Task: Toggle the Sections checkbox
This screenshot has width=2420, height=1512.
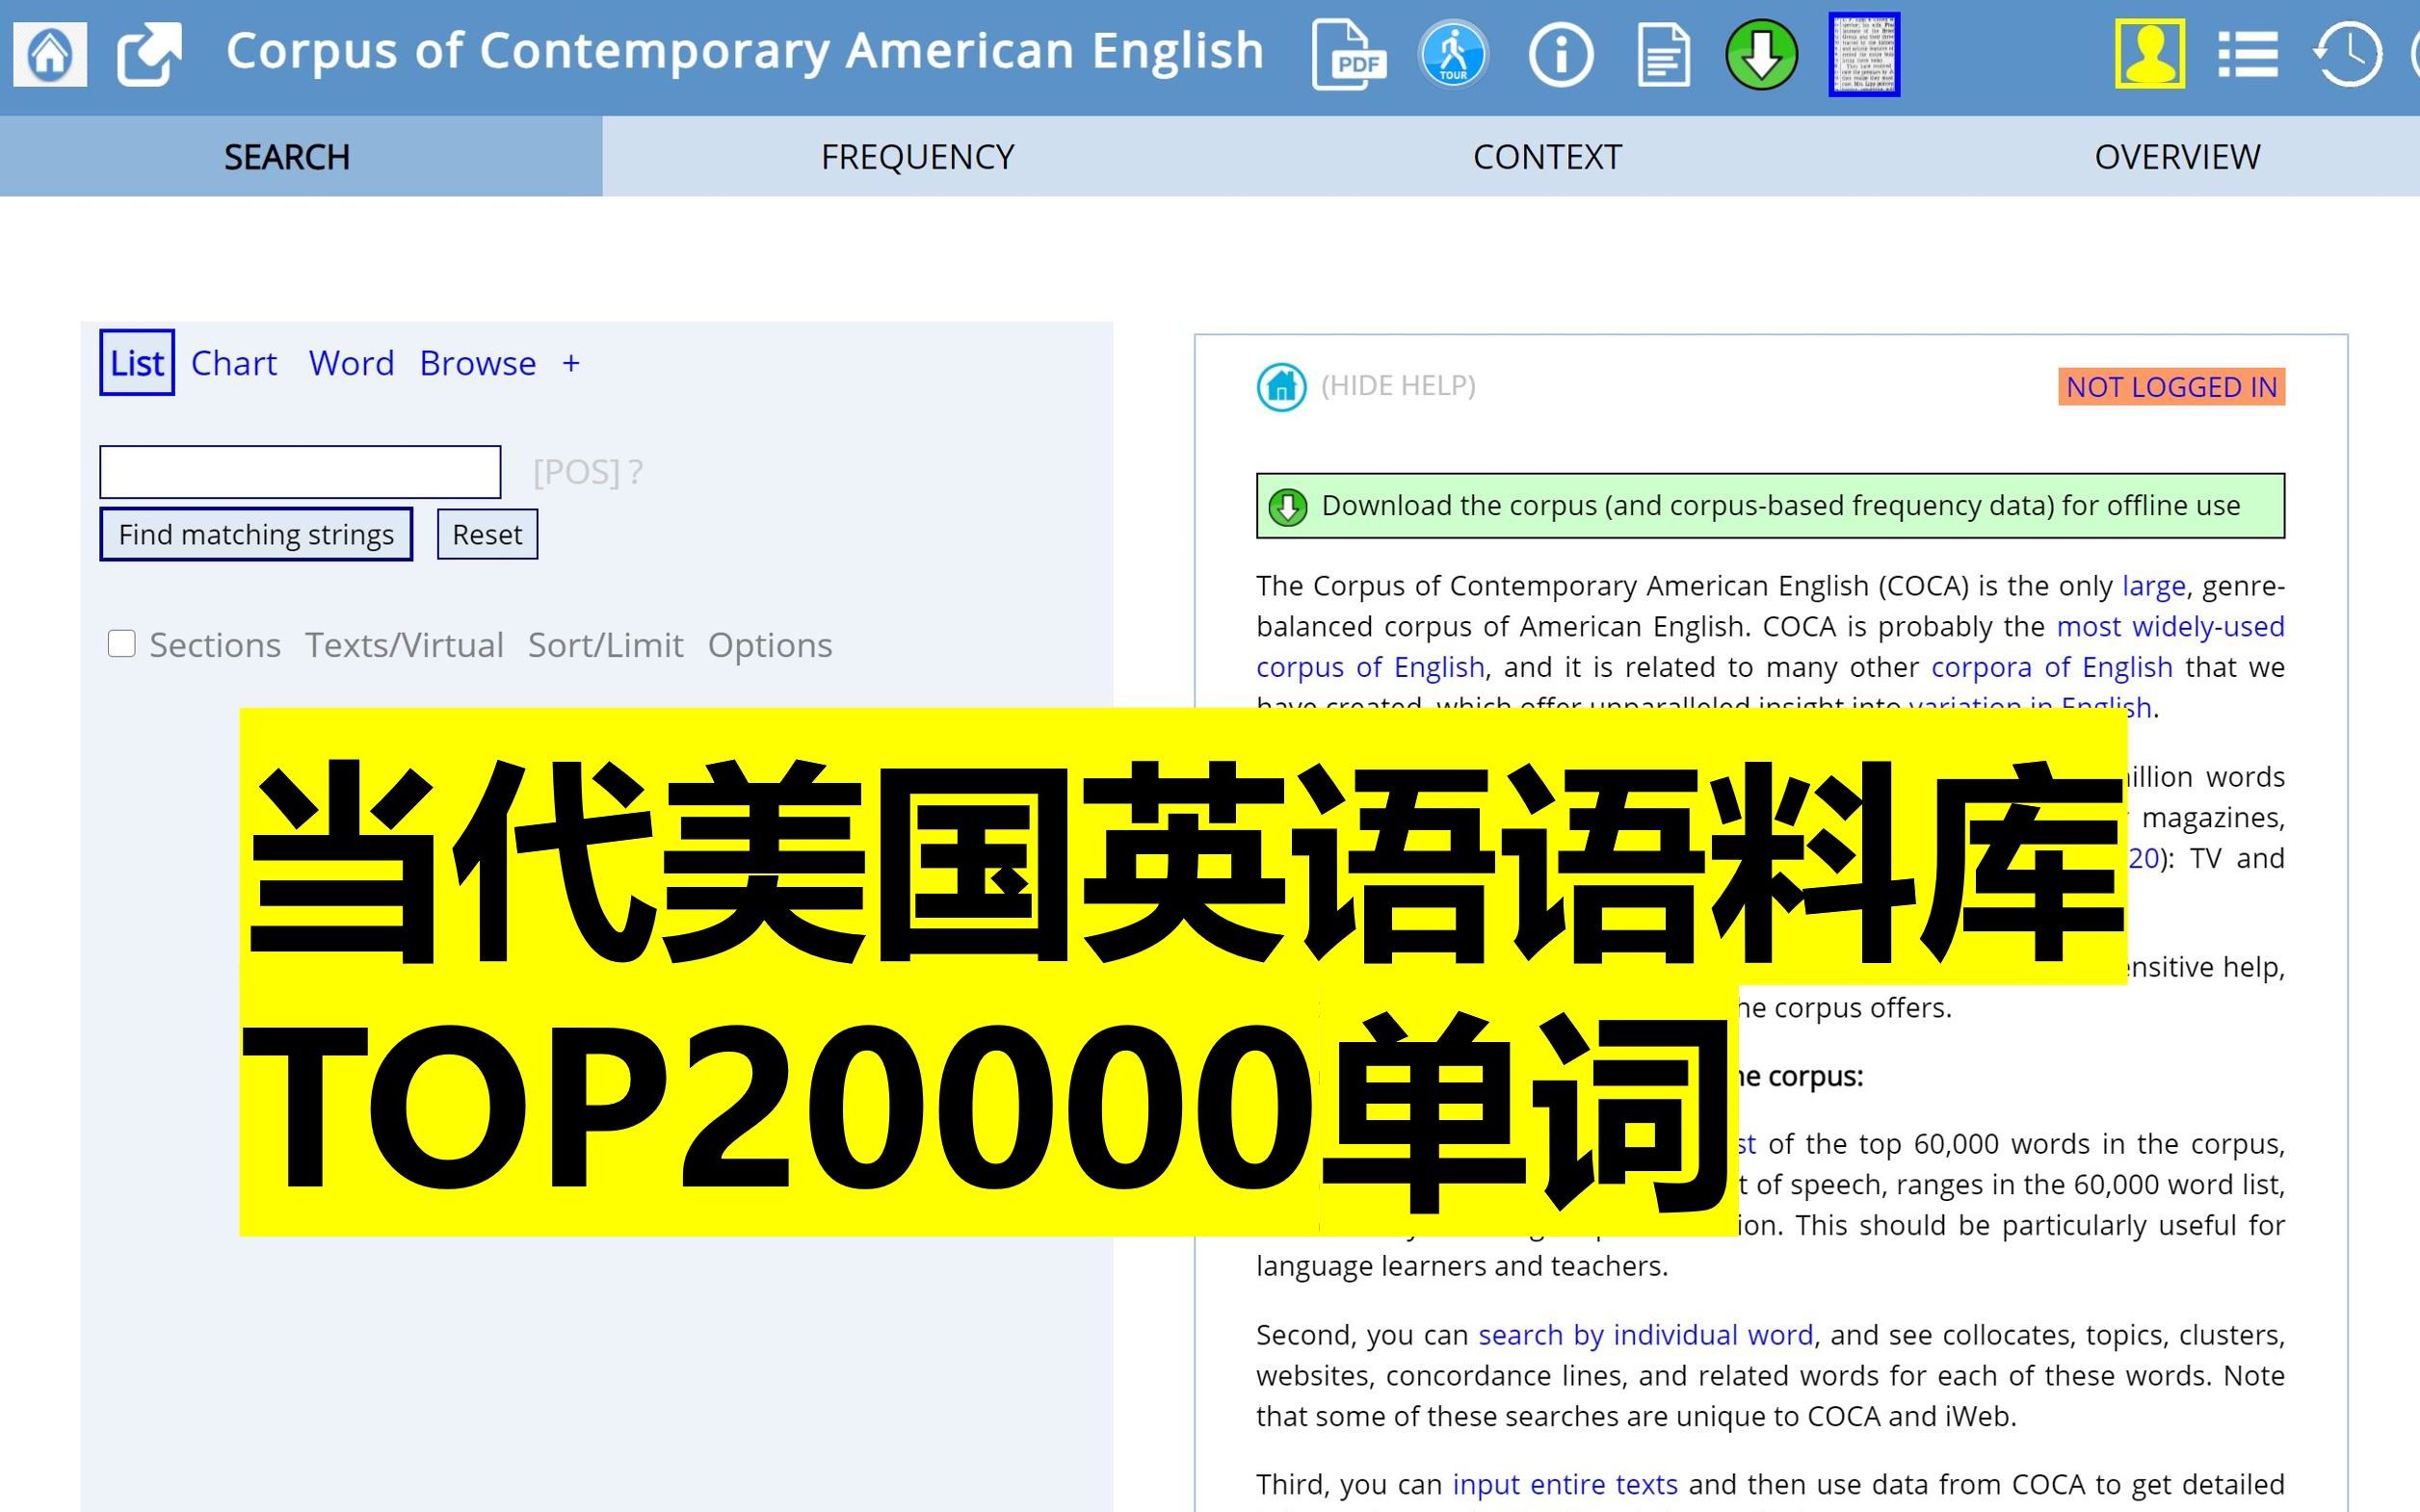Action: [121, 643]
